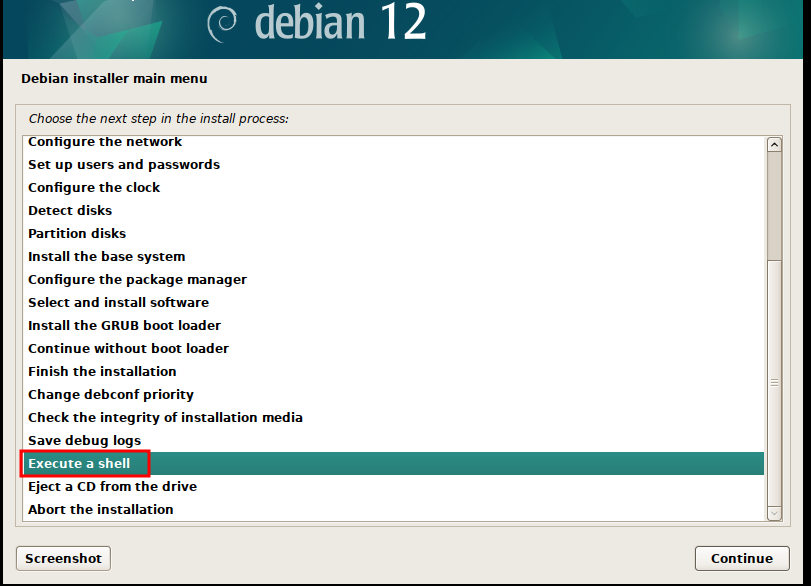Click the Continue button
Viewport: 811px width, 586px height.
[x=742, y=559]
